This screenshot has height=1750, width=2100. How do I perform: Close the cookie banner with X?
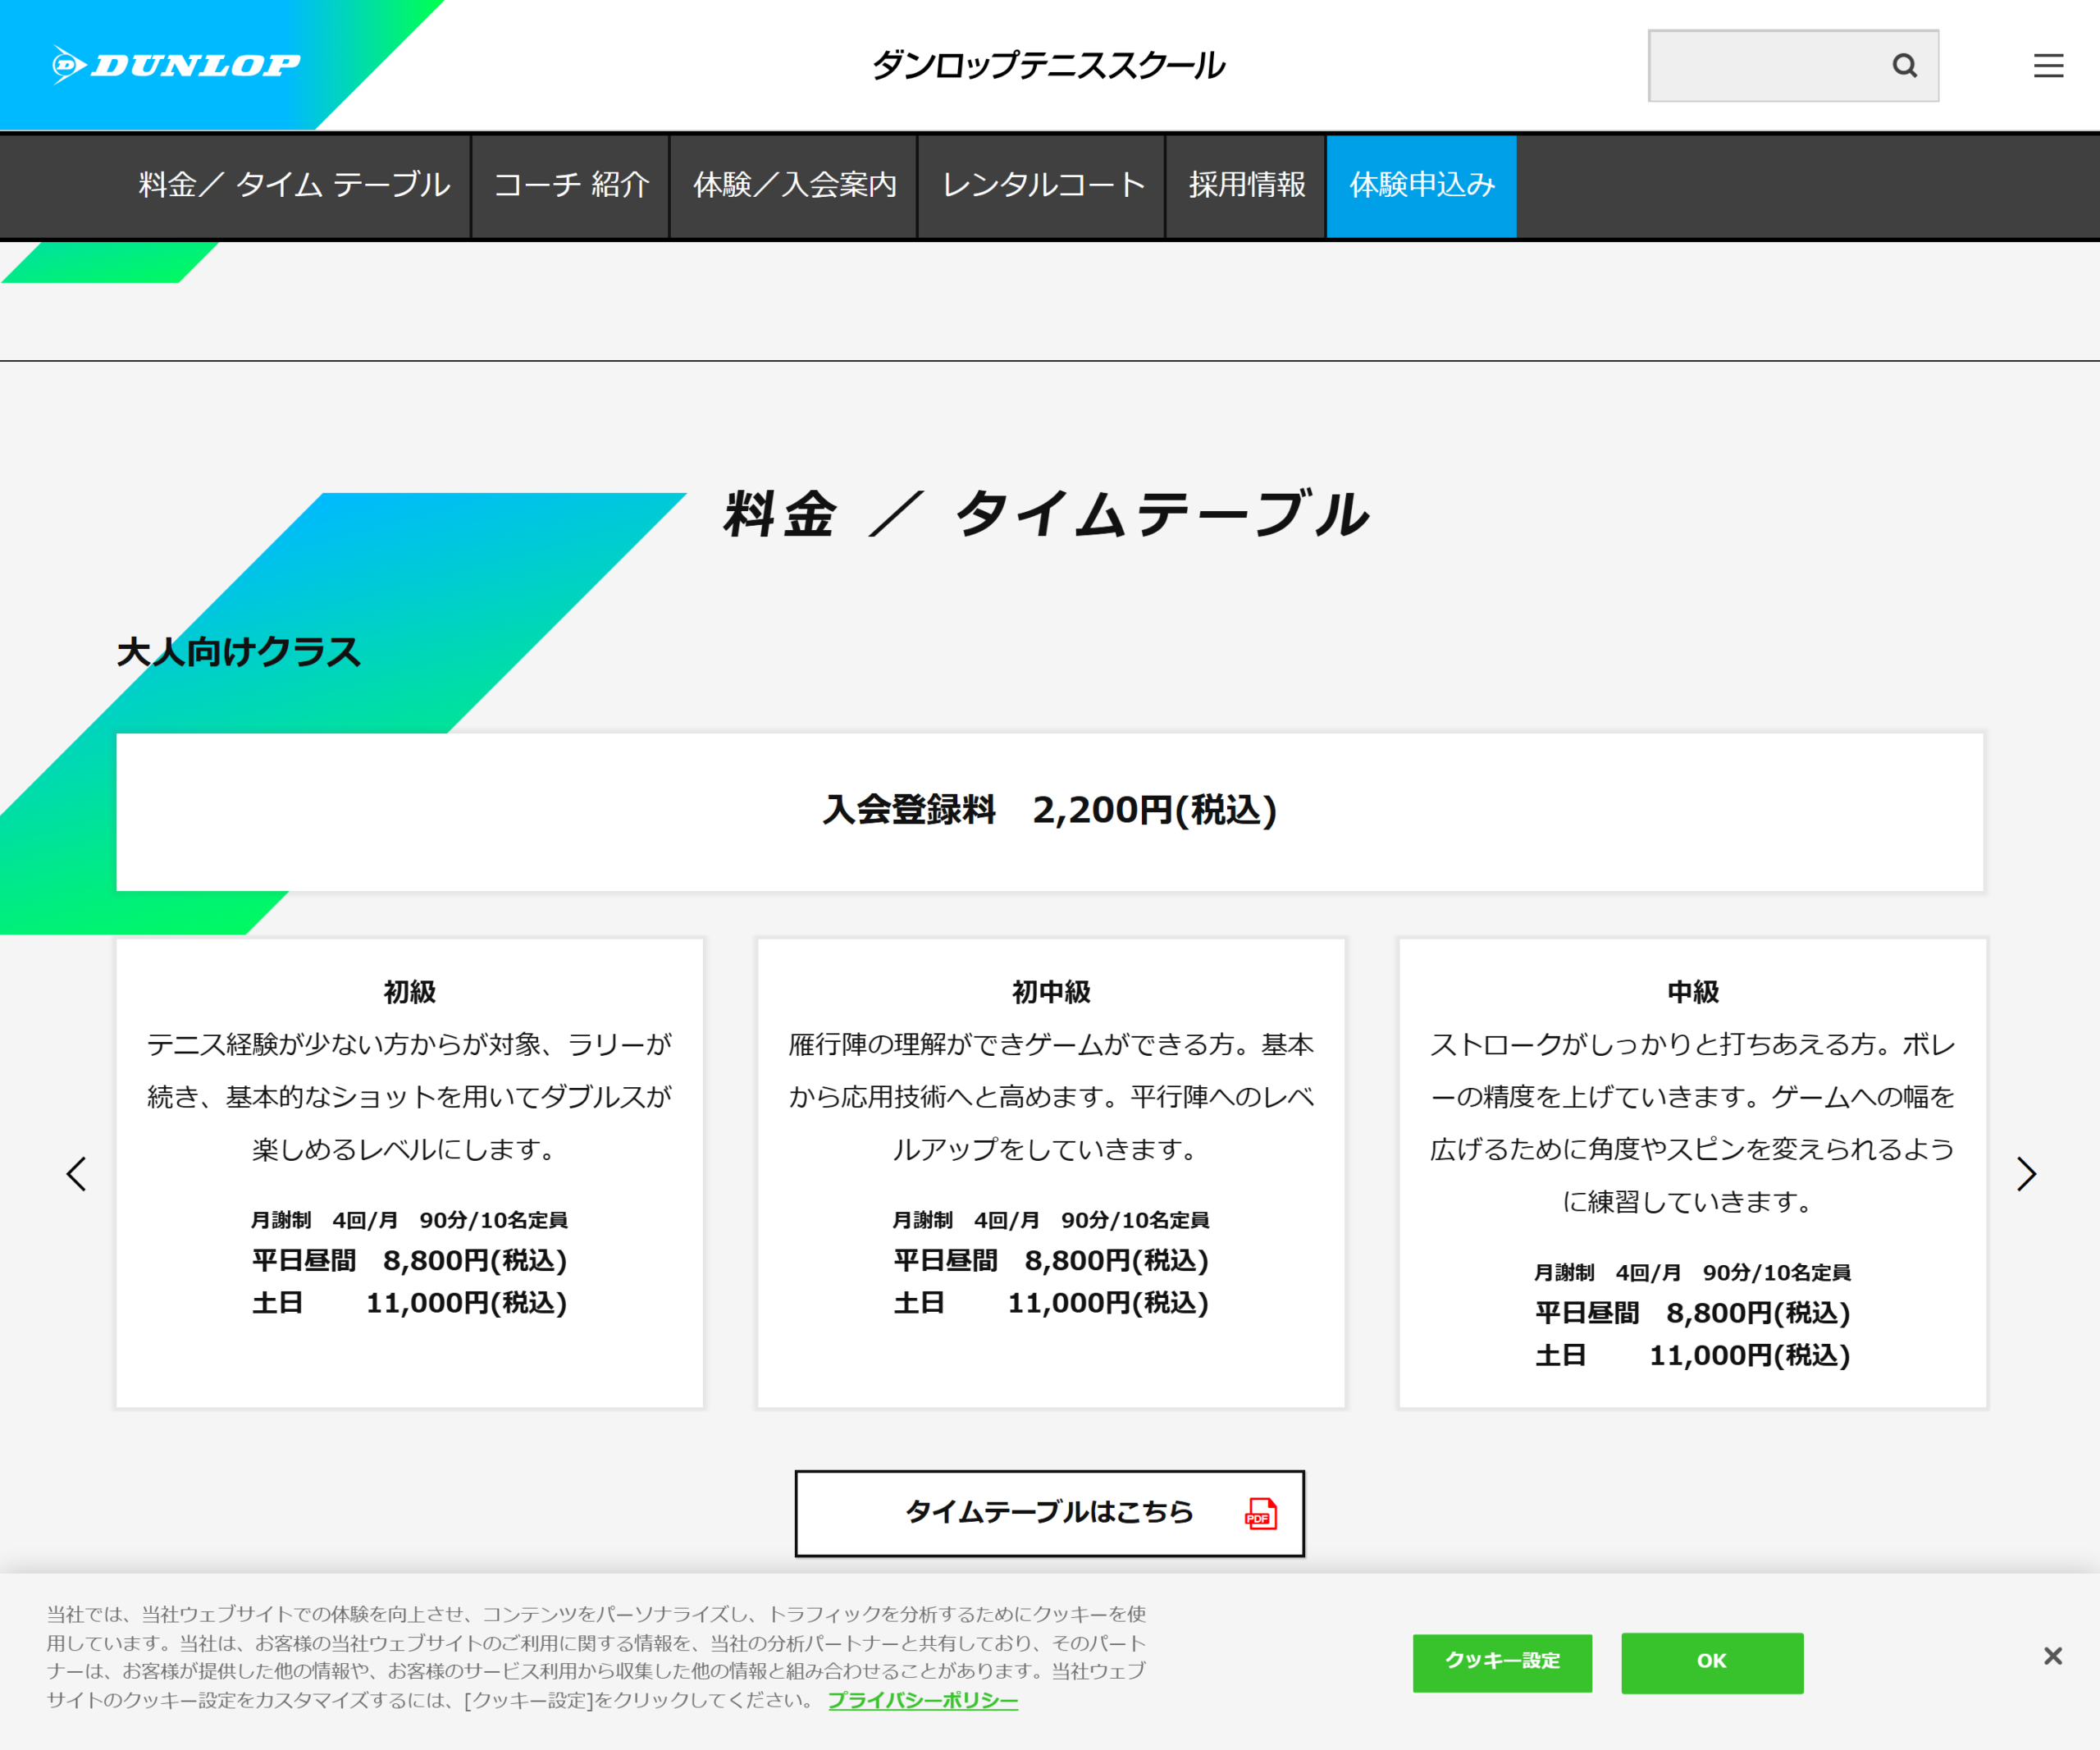[x=2052, y=1656]
